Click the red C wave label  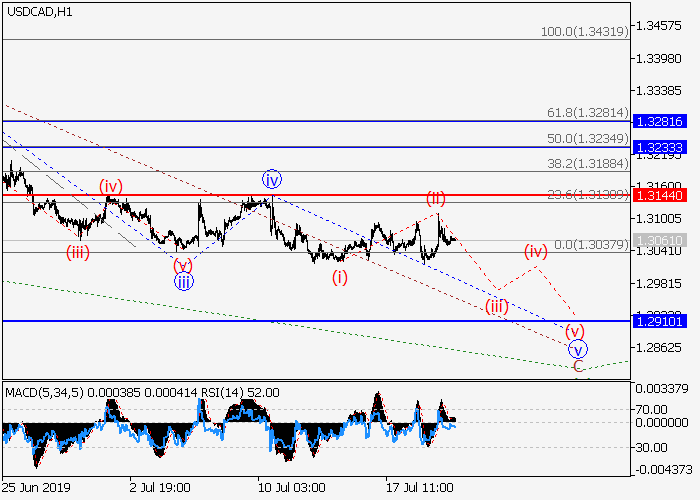click(x=578, y=367)
